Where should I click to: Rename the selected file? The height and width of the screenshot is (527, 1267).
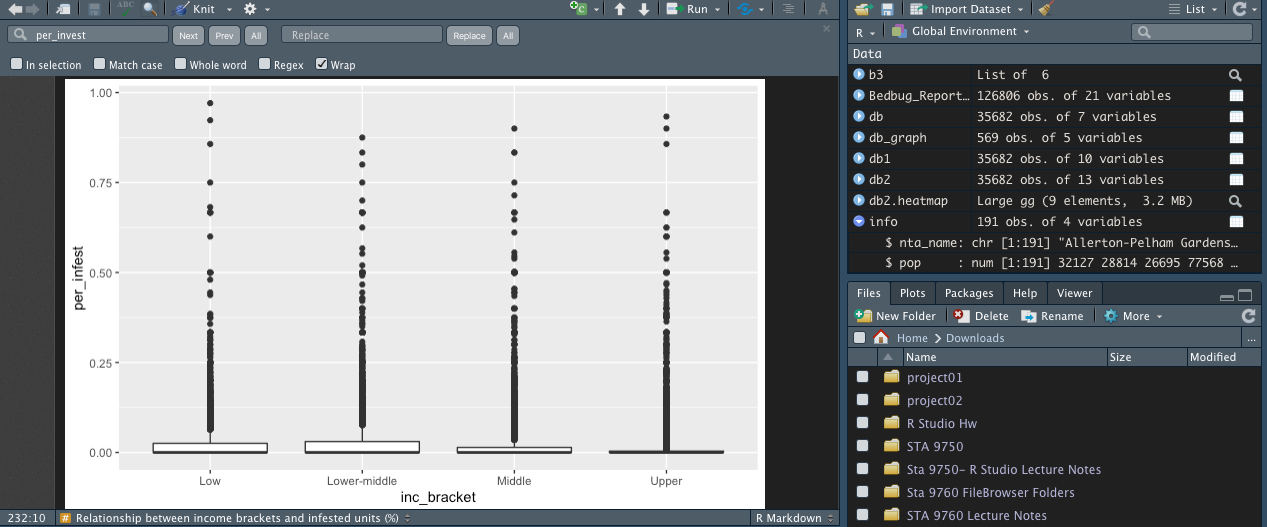(1052, 316)
